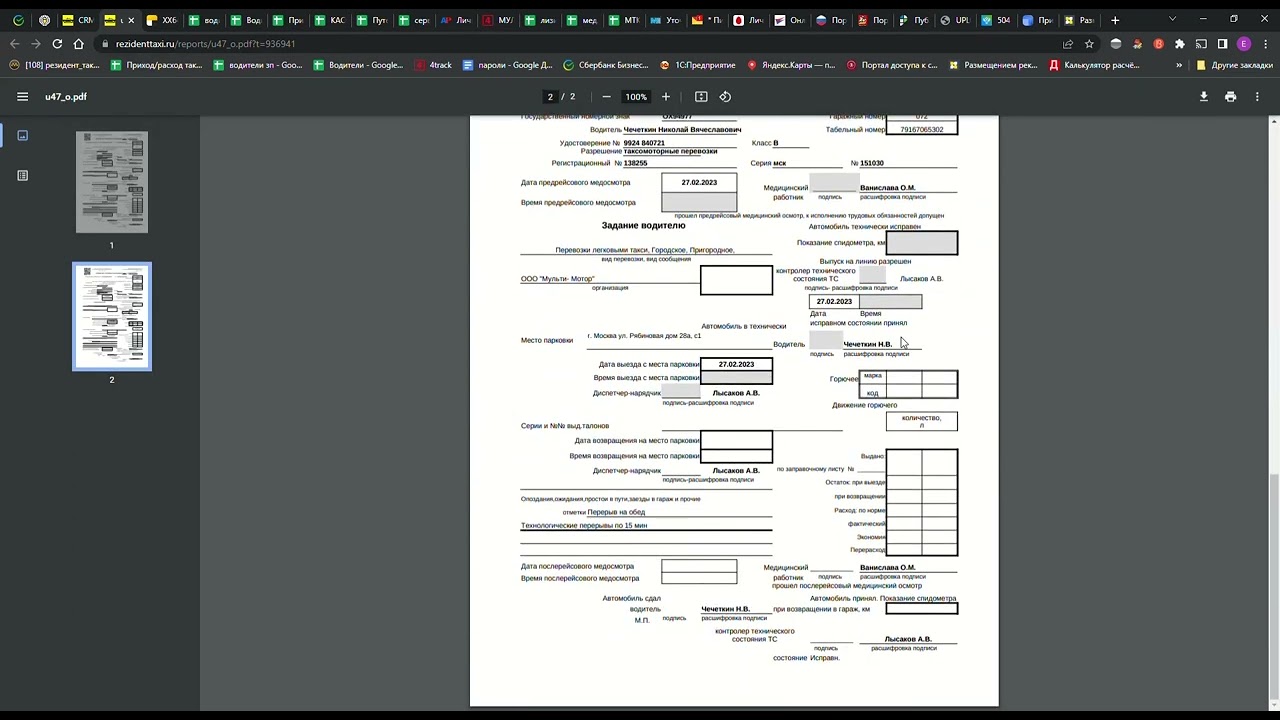Click departure date 27.02.2023 cell

tap(736, 364)
